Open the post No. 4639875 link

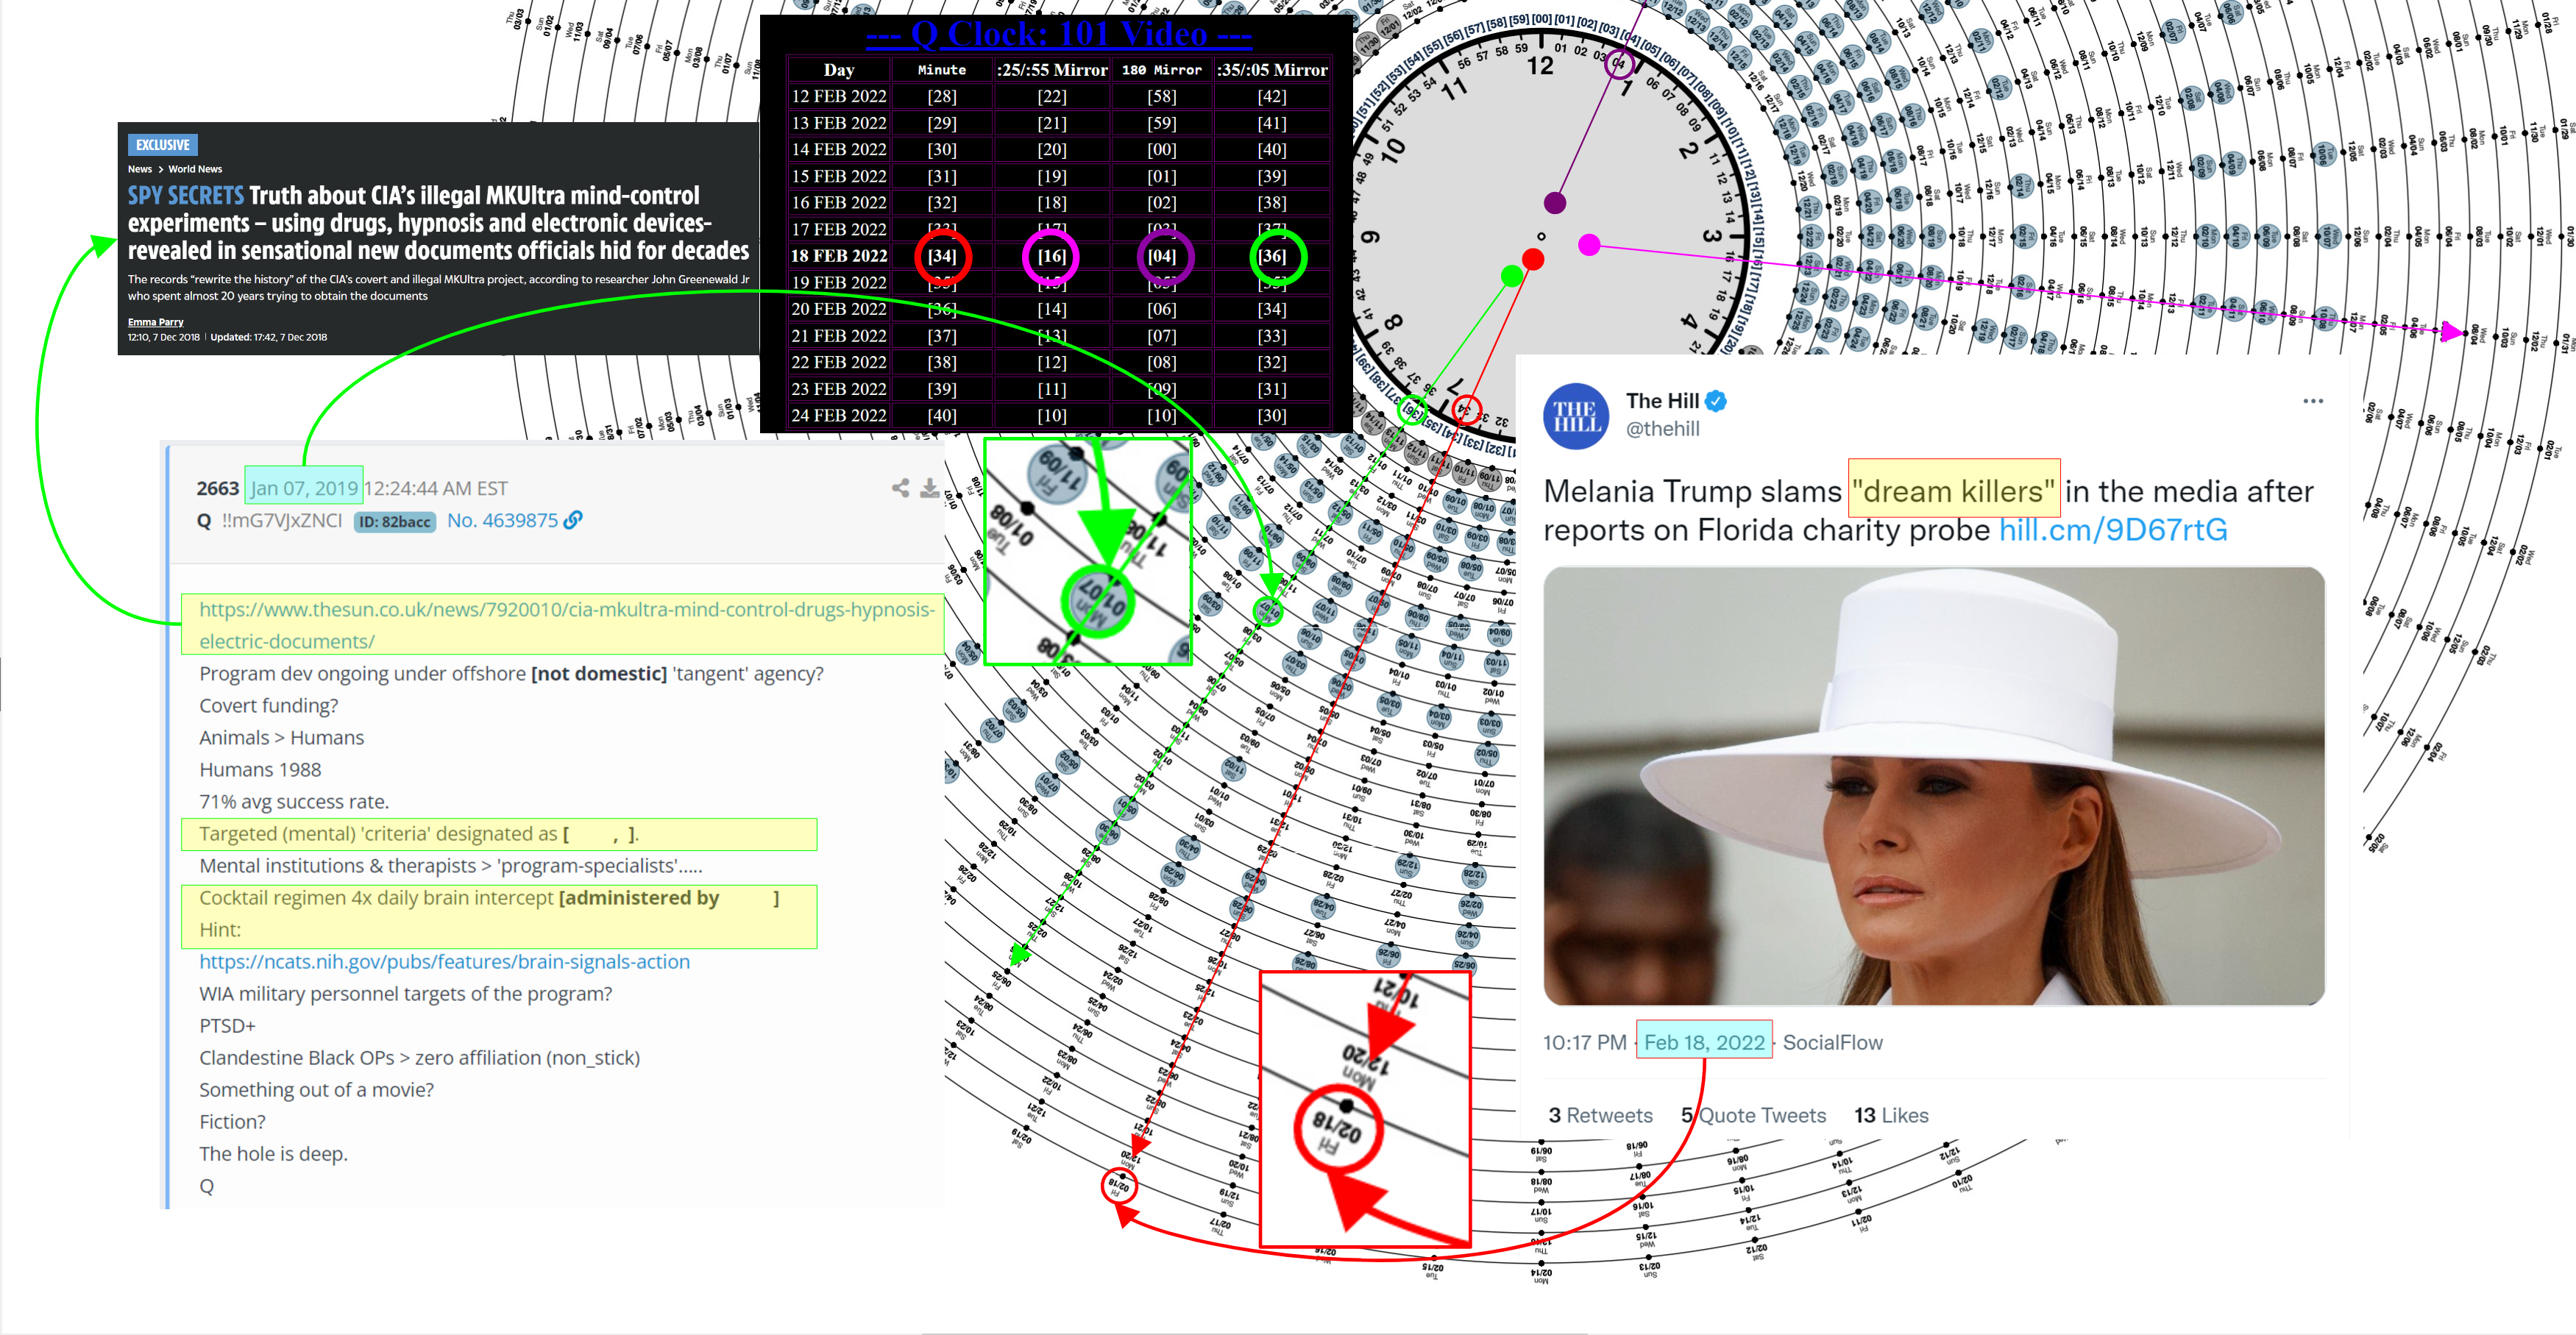[x=502, y=520]
